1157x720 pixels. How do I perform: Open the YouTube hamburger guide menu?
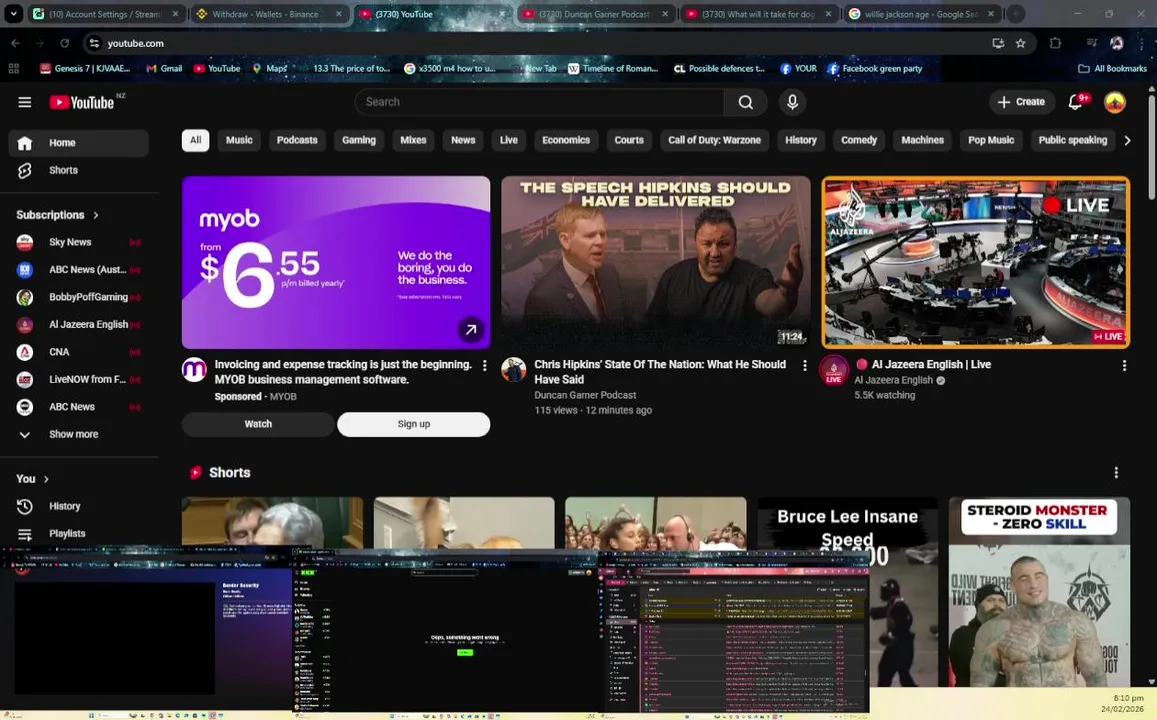click(x=24, y=102)
